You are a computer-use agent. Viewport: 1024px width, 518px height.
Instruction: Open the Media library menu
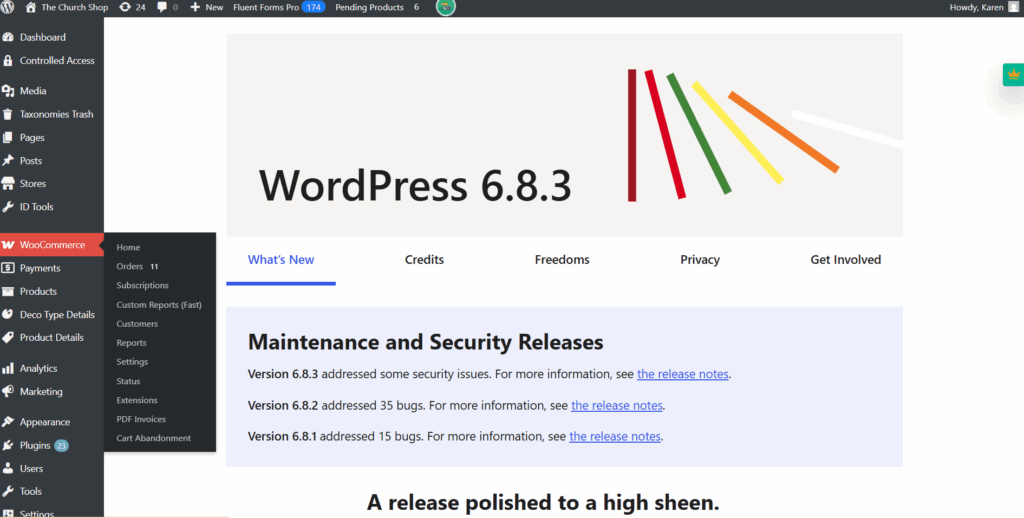[33, 91]
